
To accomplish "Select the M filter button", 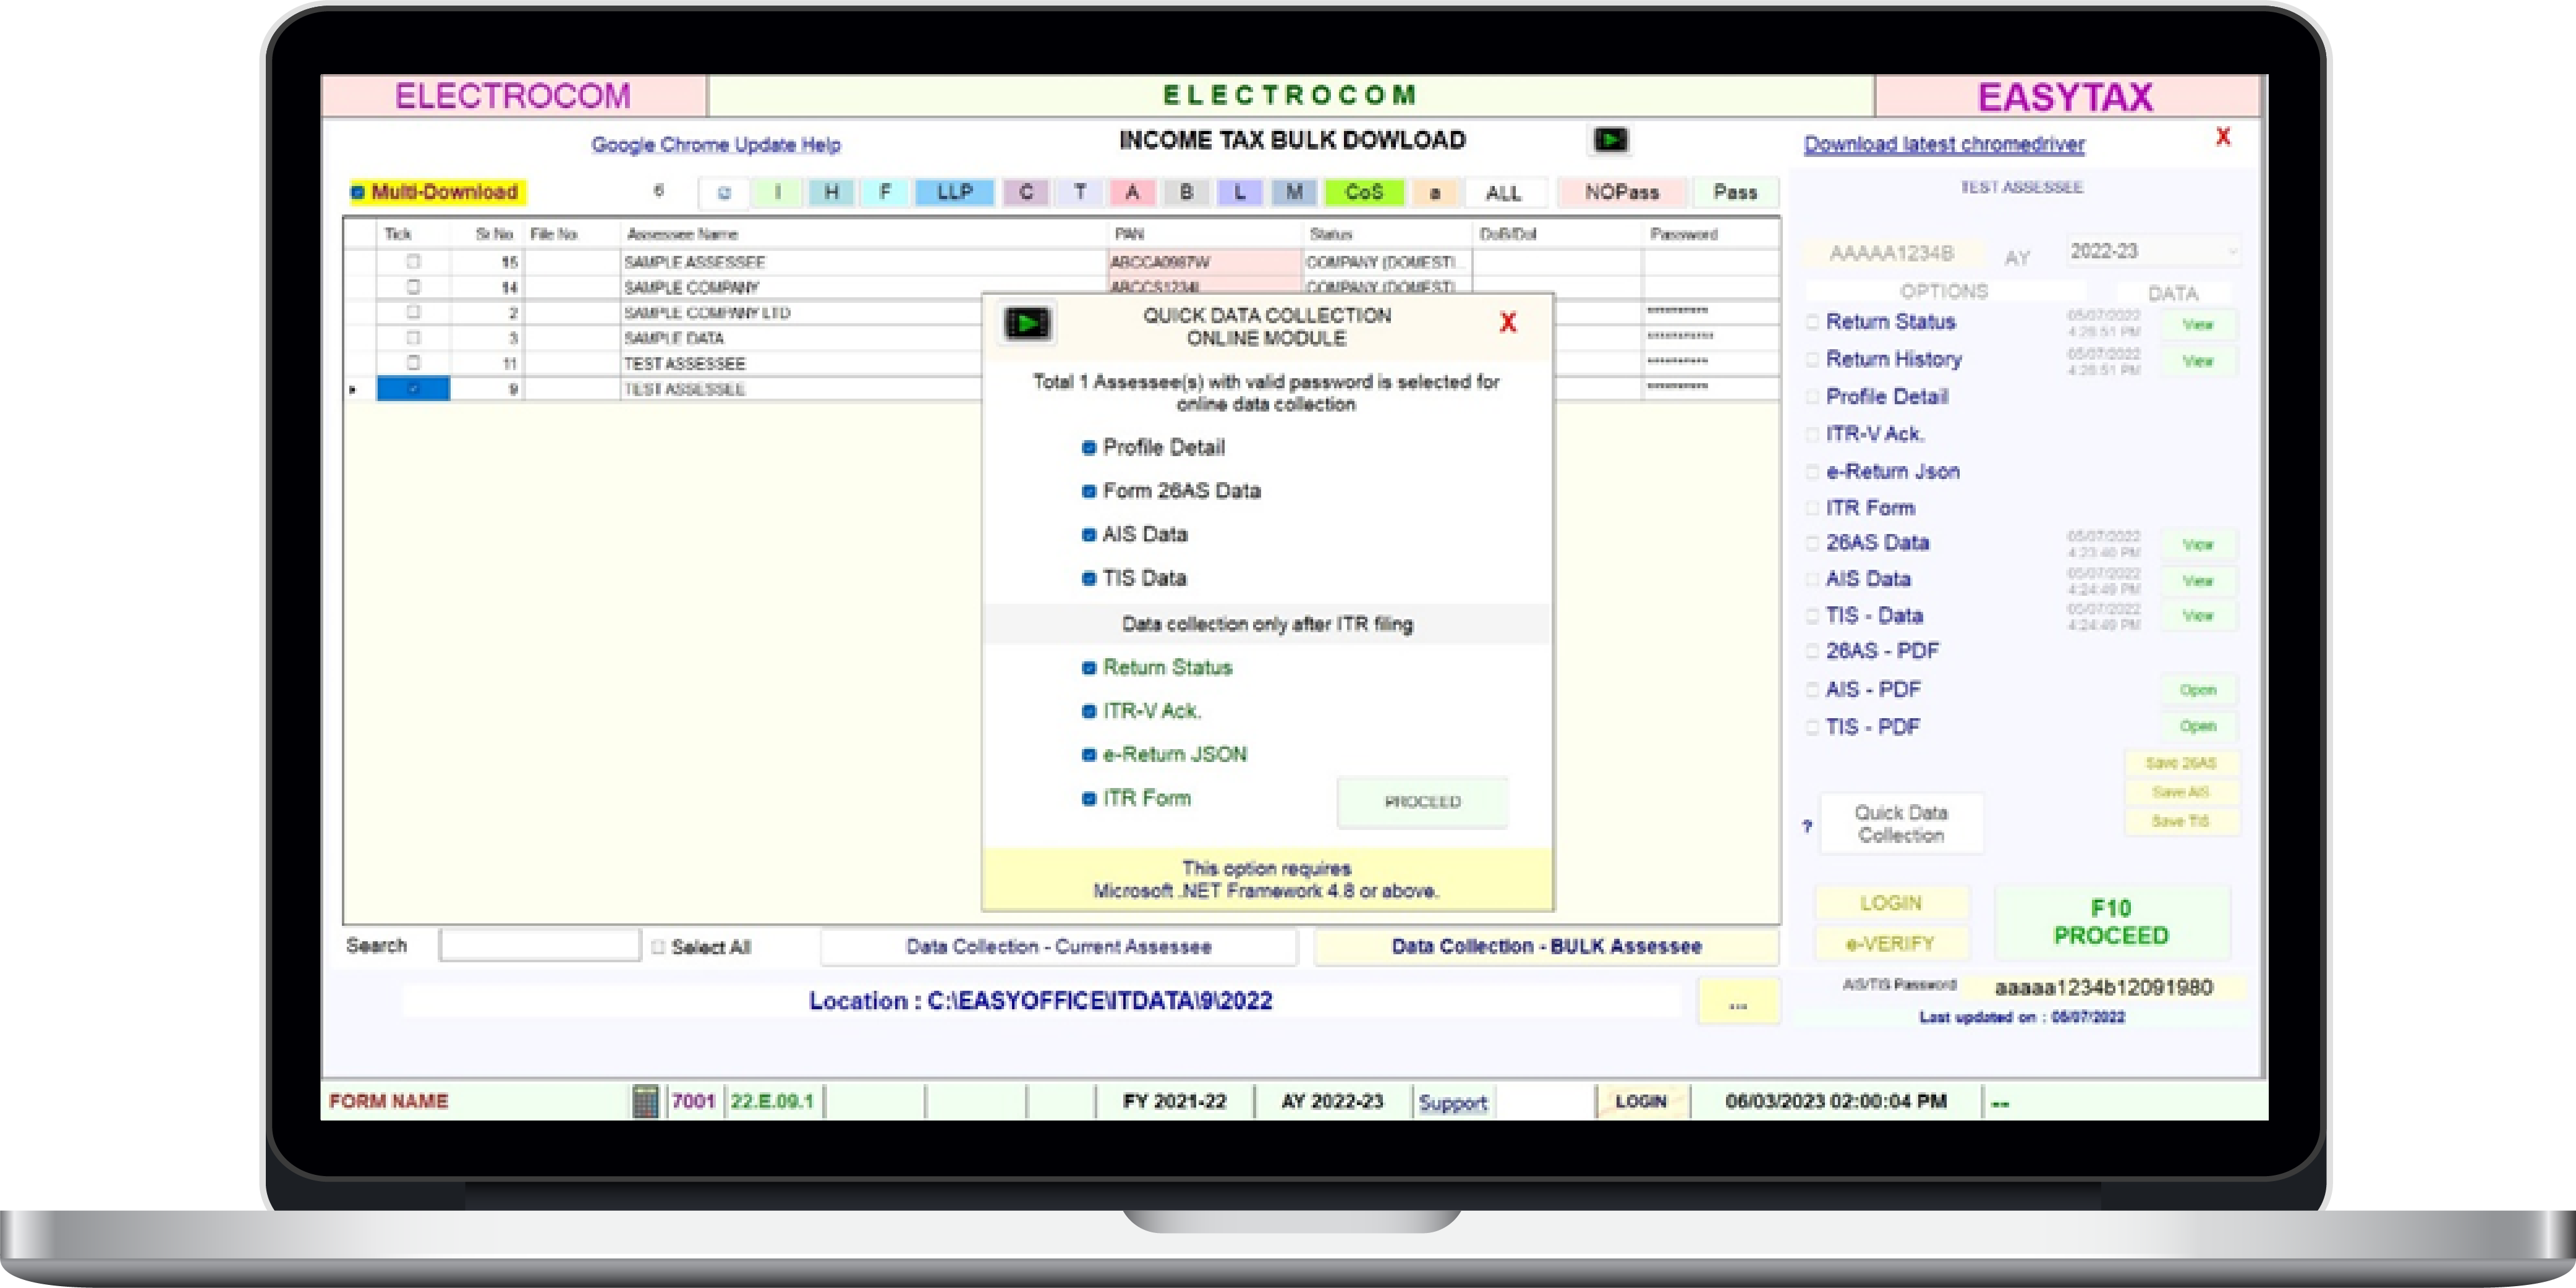I will click(x=1294, y=192).
